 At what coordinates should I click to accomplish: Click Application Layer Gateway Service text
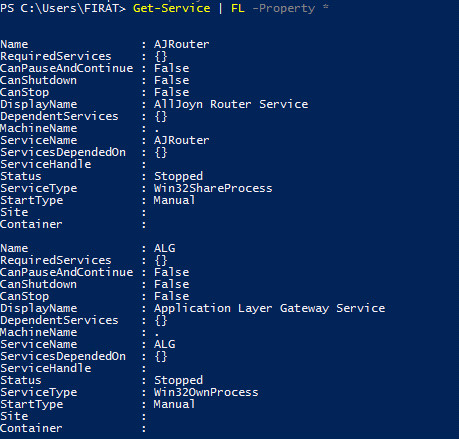point(269,308)
